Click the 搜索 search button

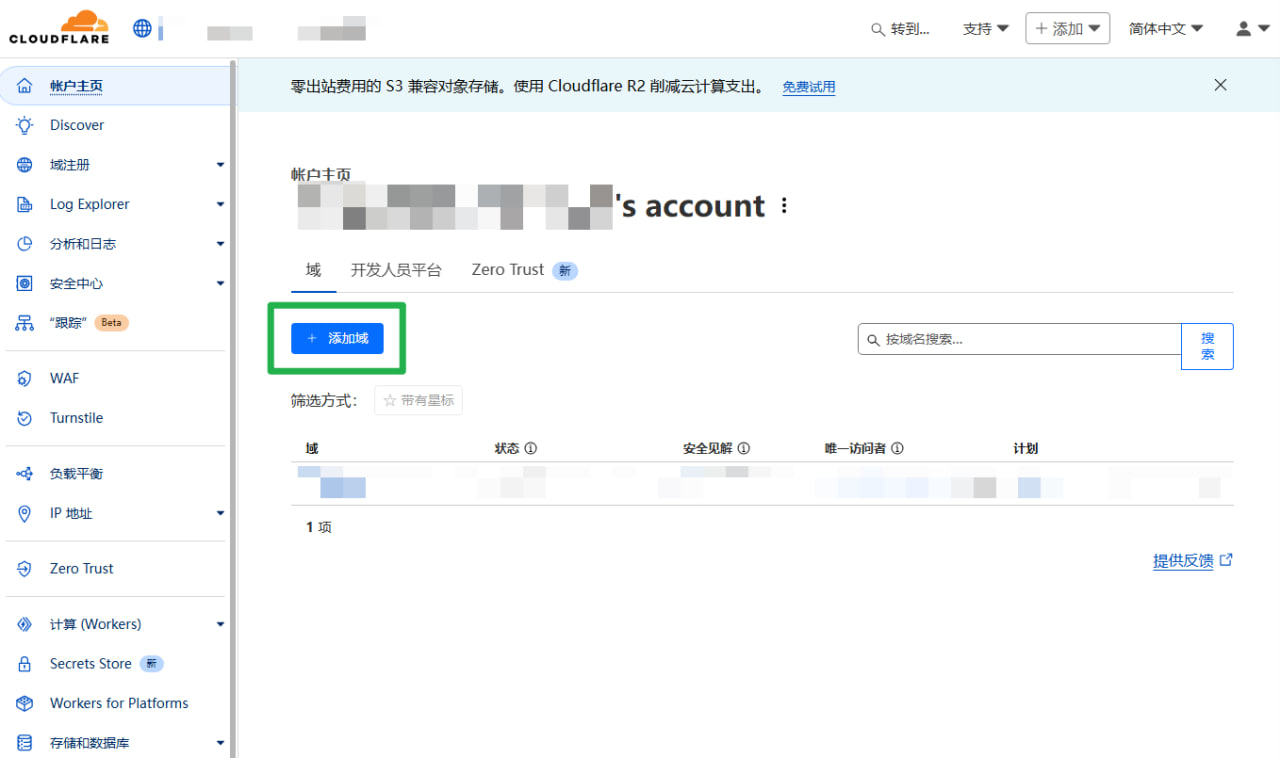pos(1207,346)
